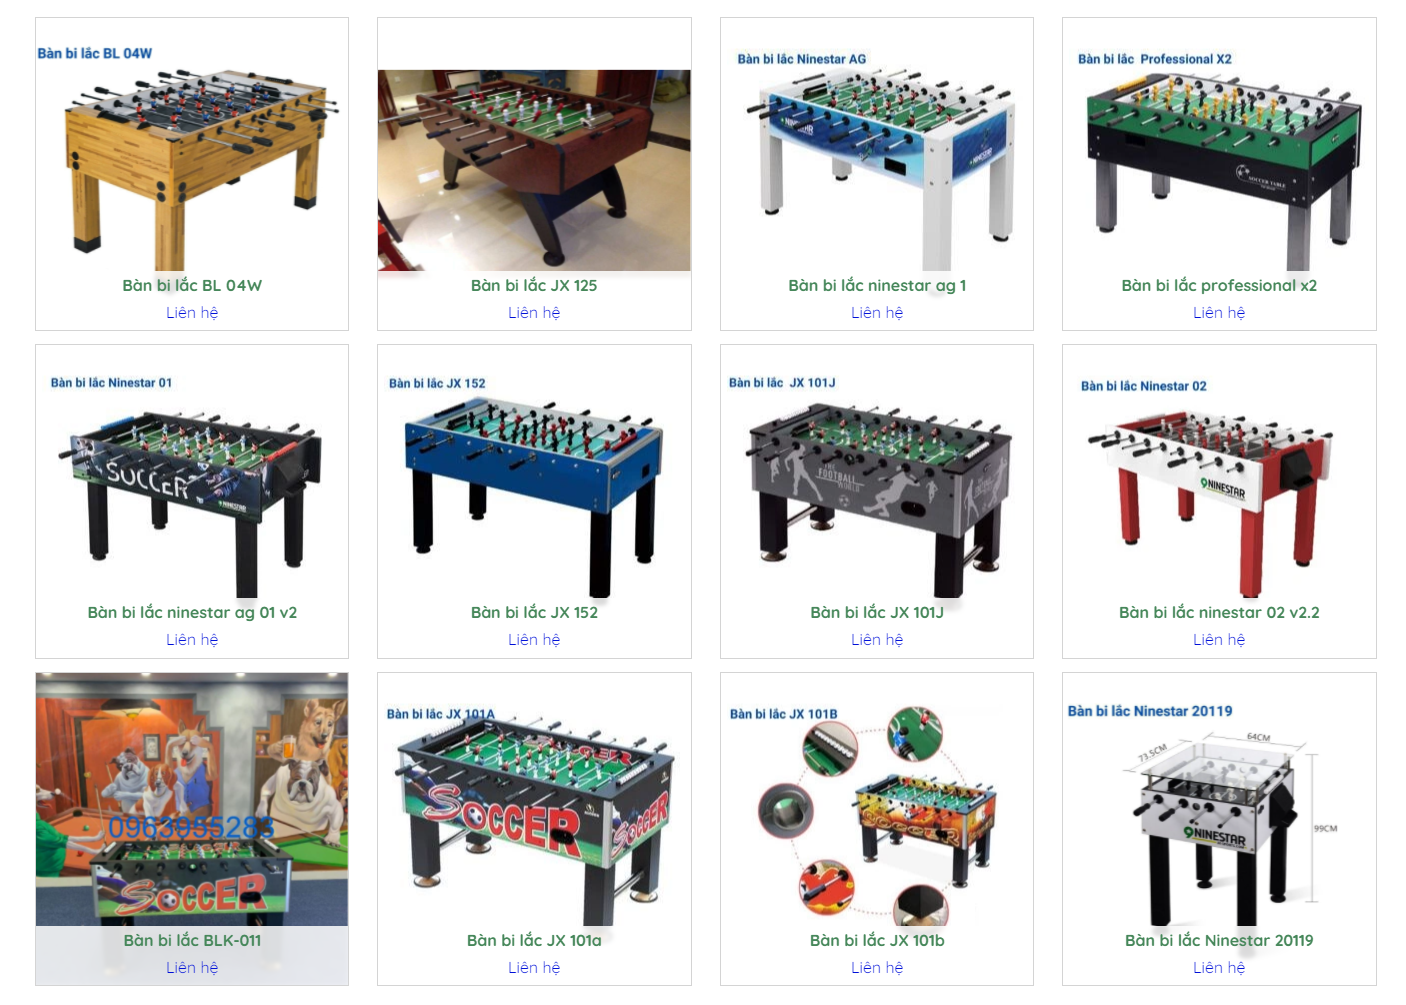Click 'Liên hệ' under Bàn bi lắc JX 152
The width and height of the screenshot is (1406, 1005).
[x=534, y=639]
